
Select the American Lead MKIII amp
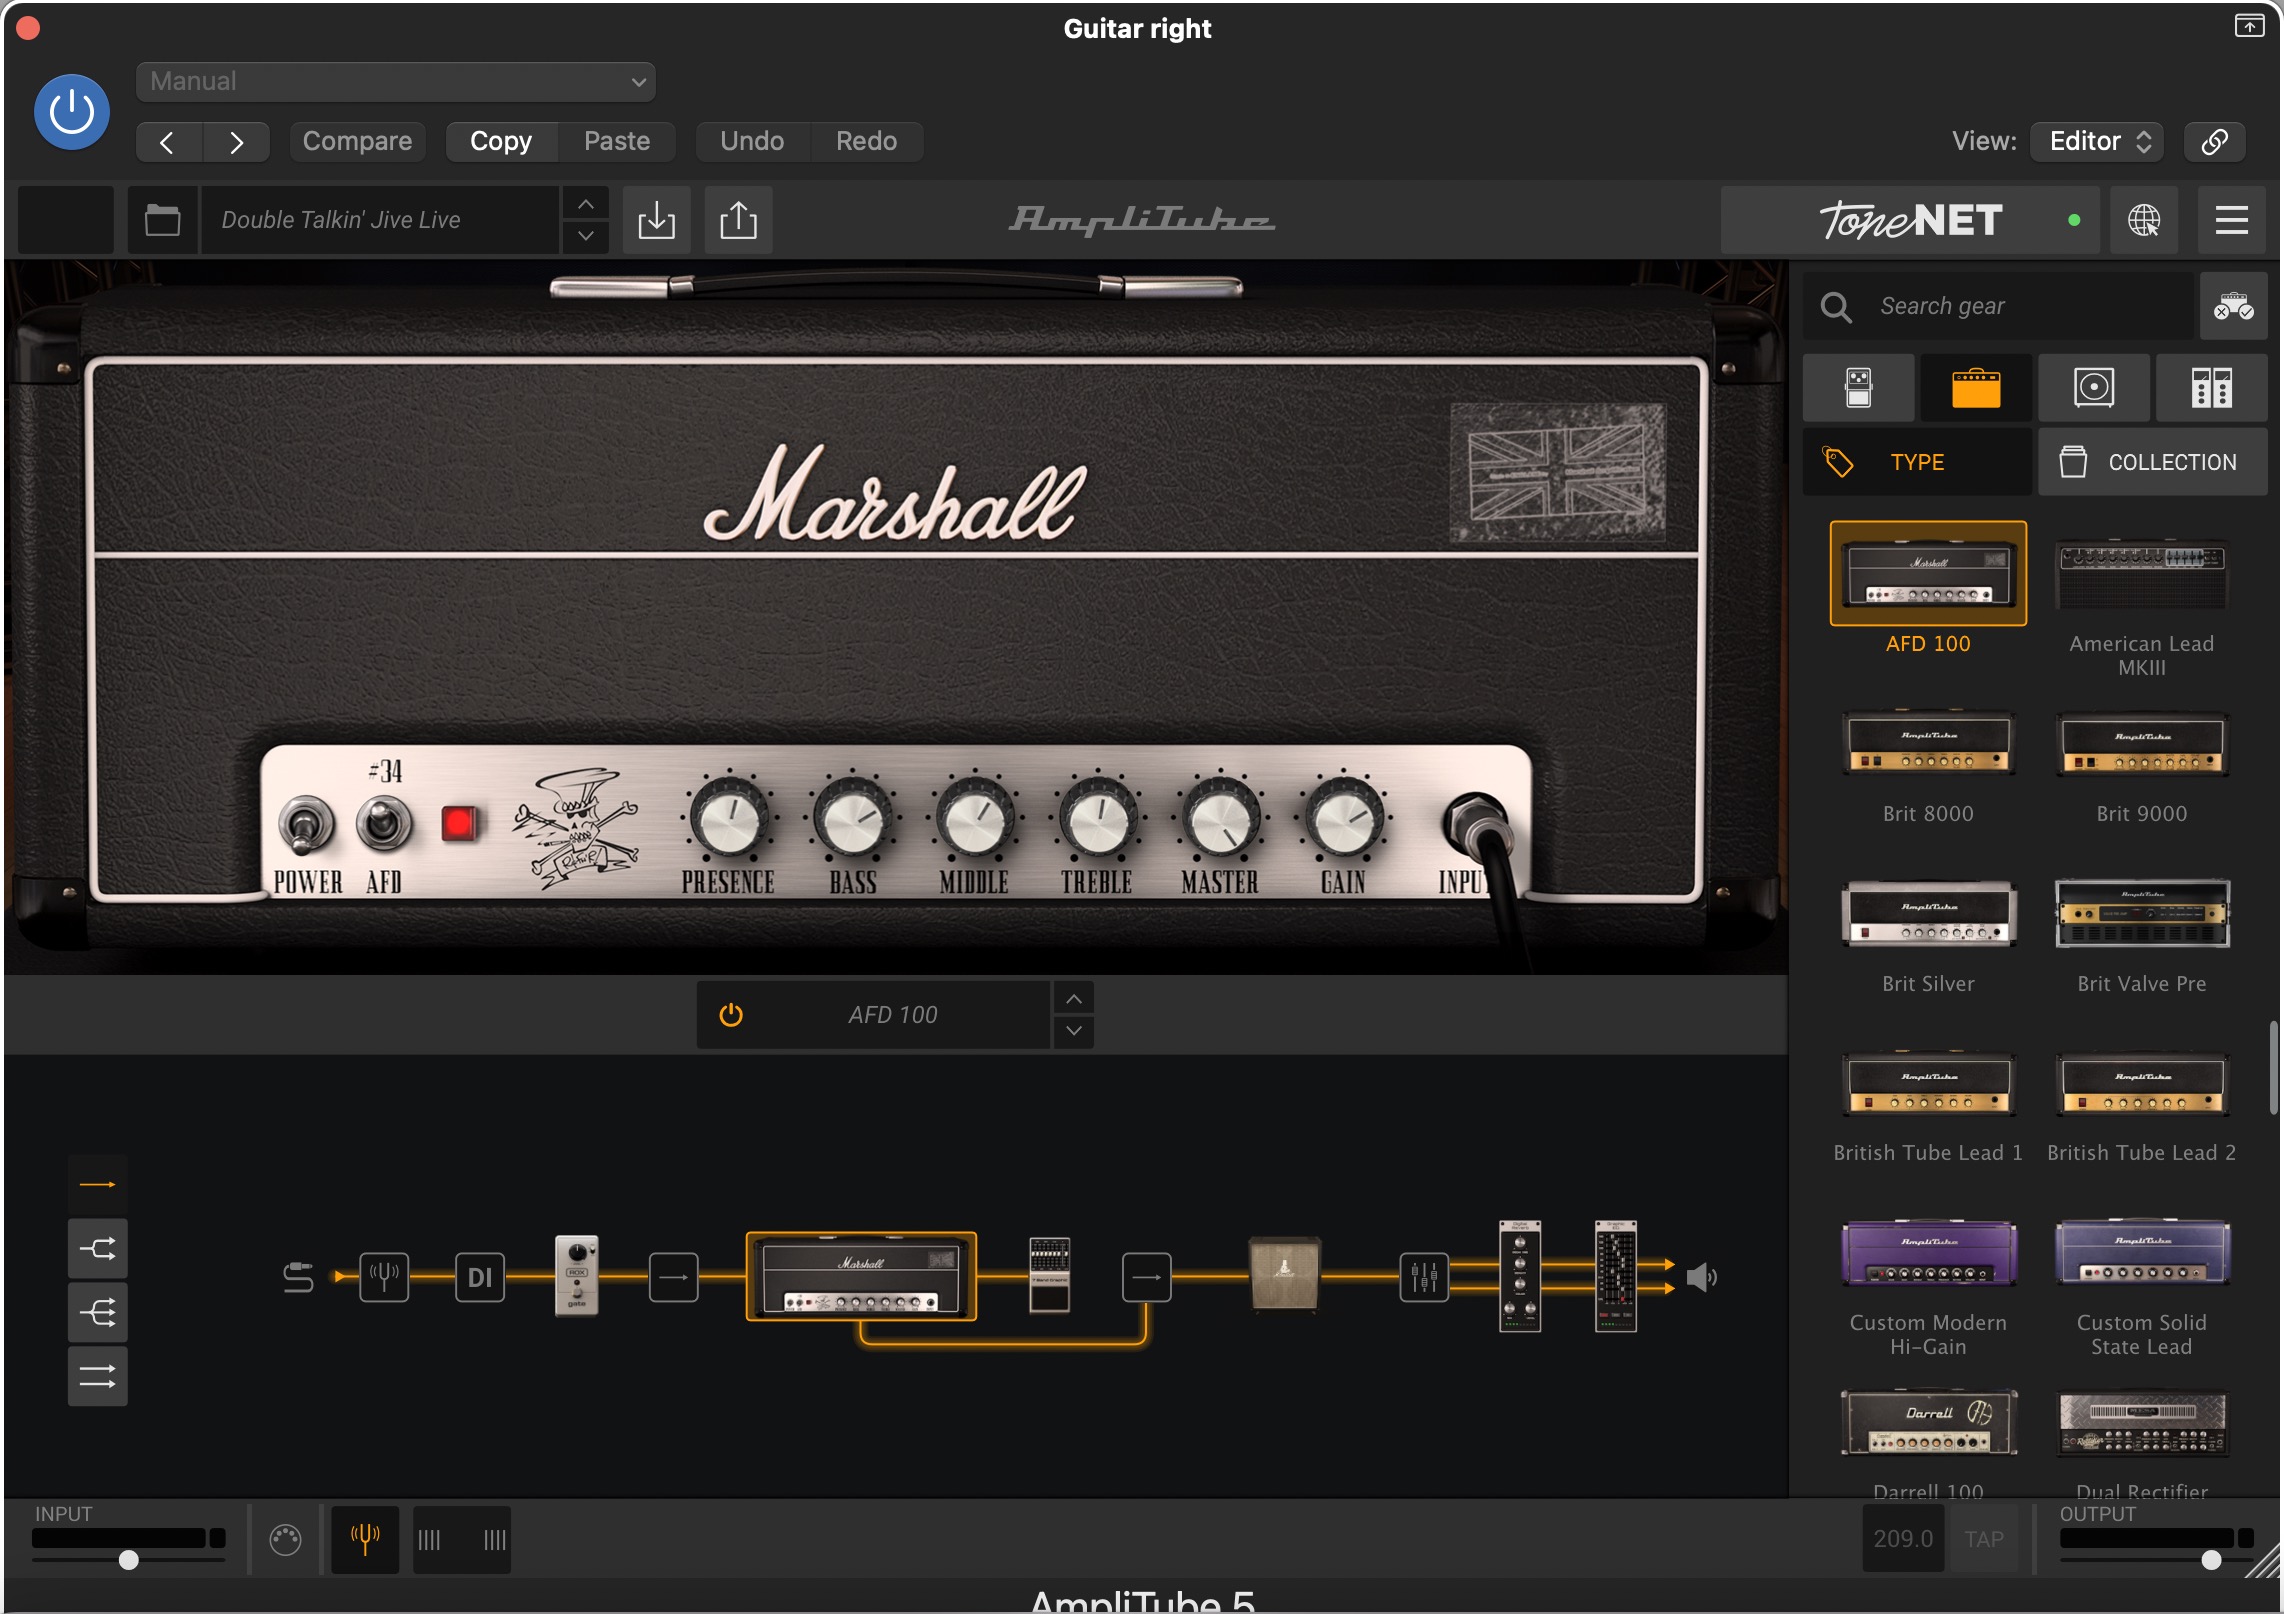[2142, 574]
